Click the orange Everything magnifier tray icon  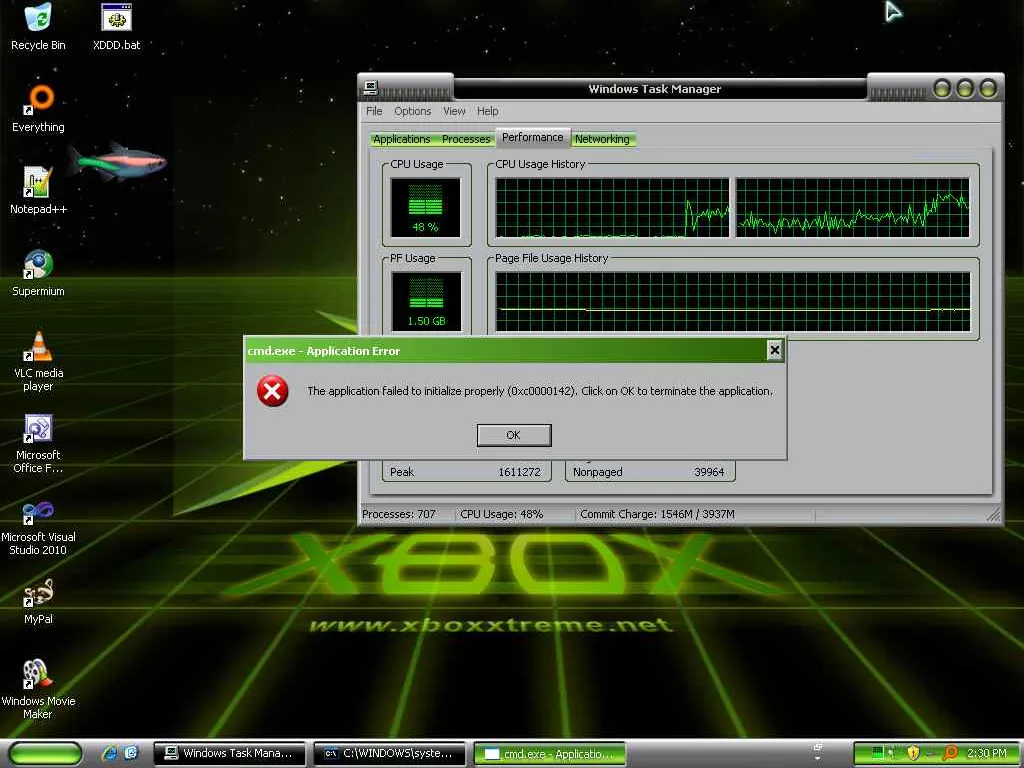pyautogui.click(x=950, y=753)
